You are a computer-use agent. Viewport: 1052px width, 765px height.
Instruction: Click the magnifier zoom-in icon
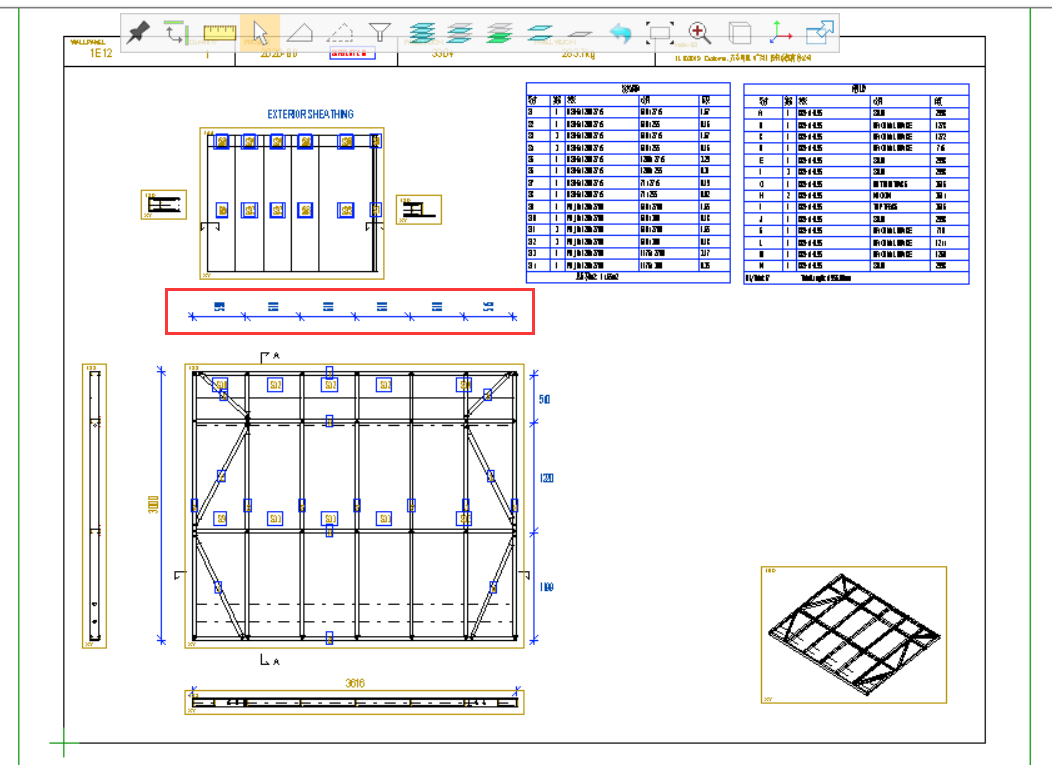[x=700, y=32]
